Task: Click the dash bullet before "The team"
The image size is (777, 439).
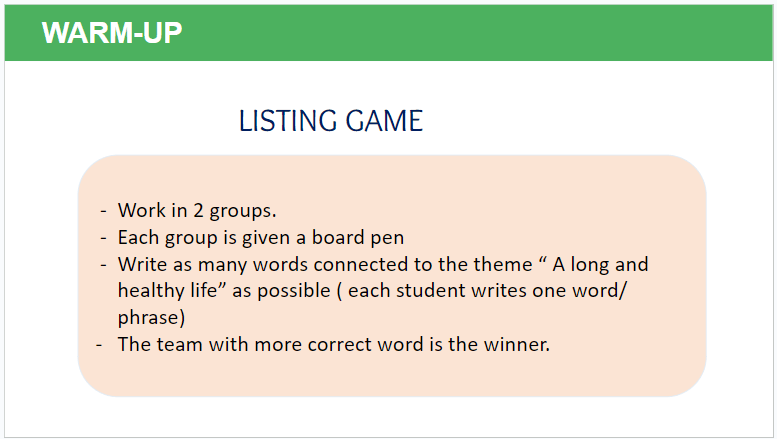Action: [x=99, y=344]
